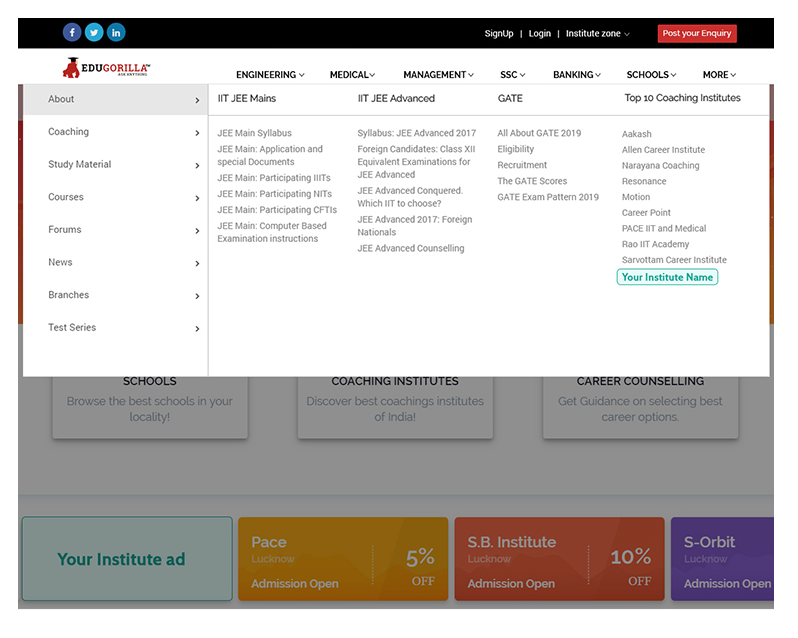This screenshot has width=798, height=638.
Task: Expand the Coaching submenu arrow
Action: (197, 133)
